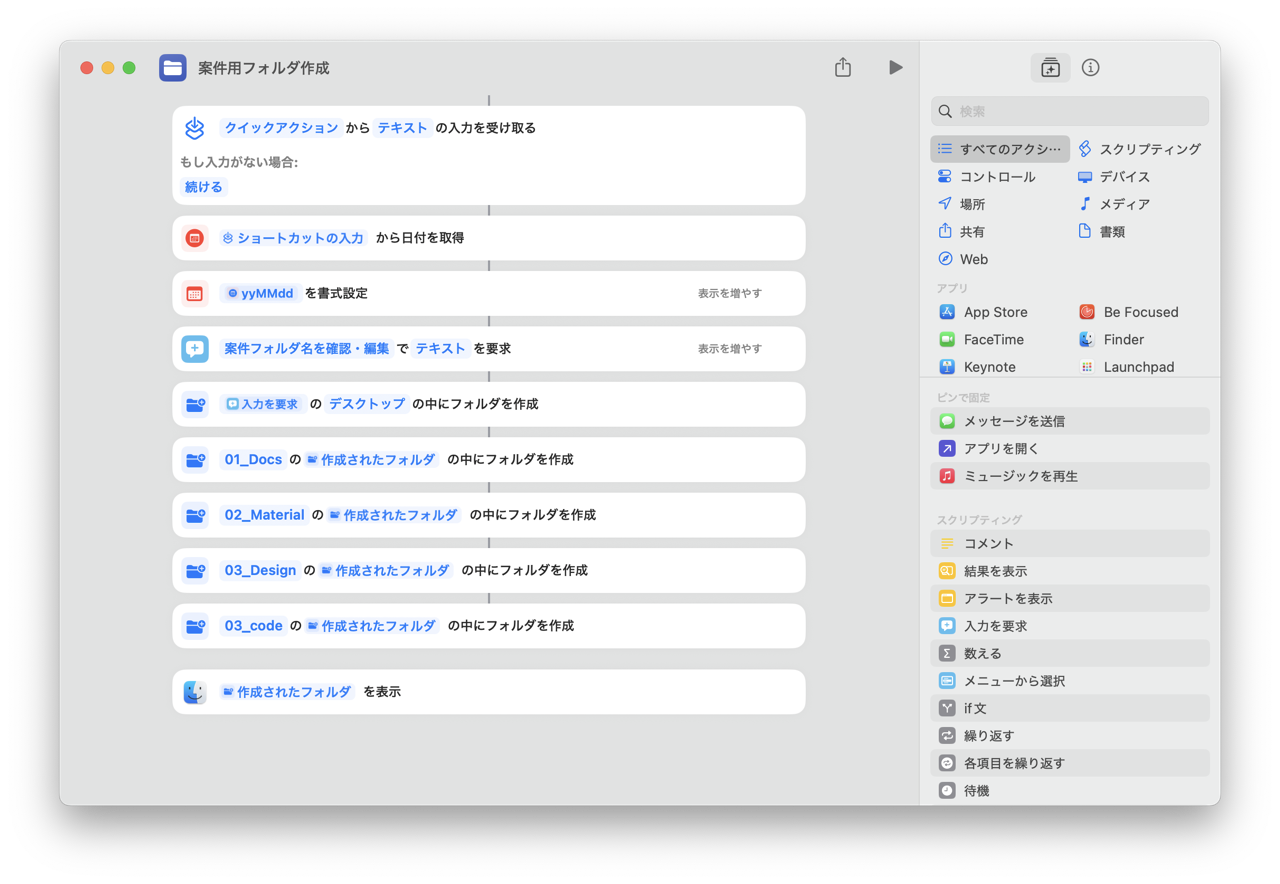Choose FaceTime in the apps list
The height and width of the screenshot is (884, 1280).
point(980,340)
